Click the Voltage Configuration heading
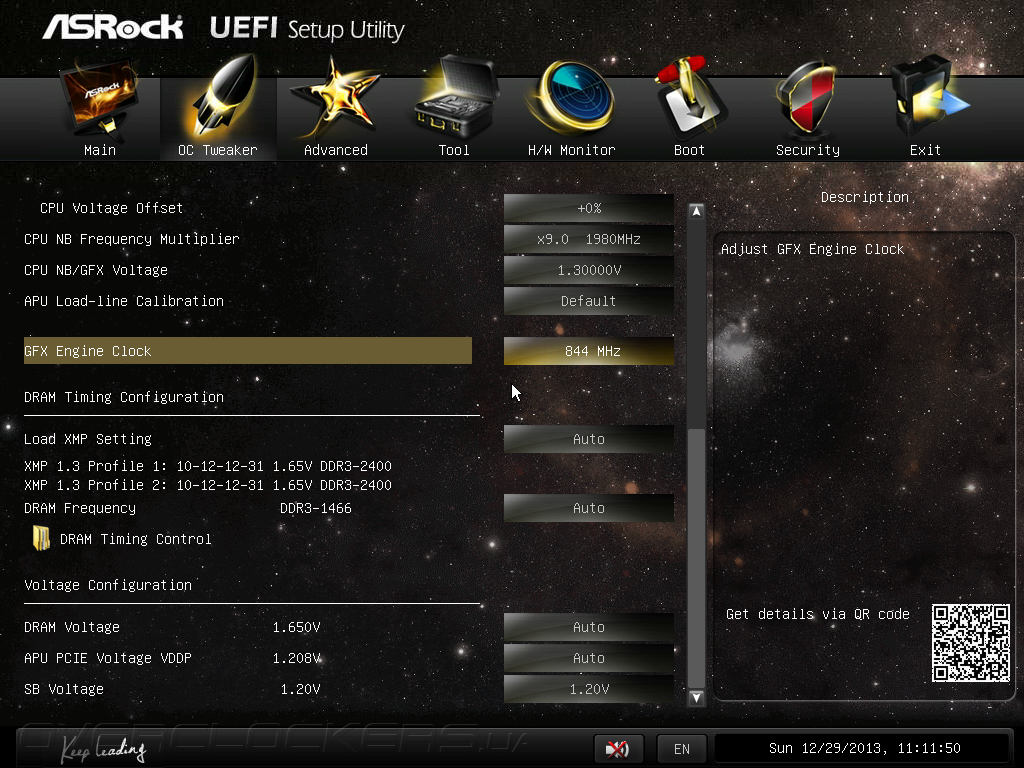This screenshot has width=1024, height=768. point(108,585)
